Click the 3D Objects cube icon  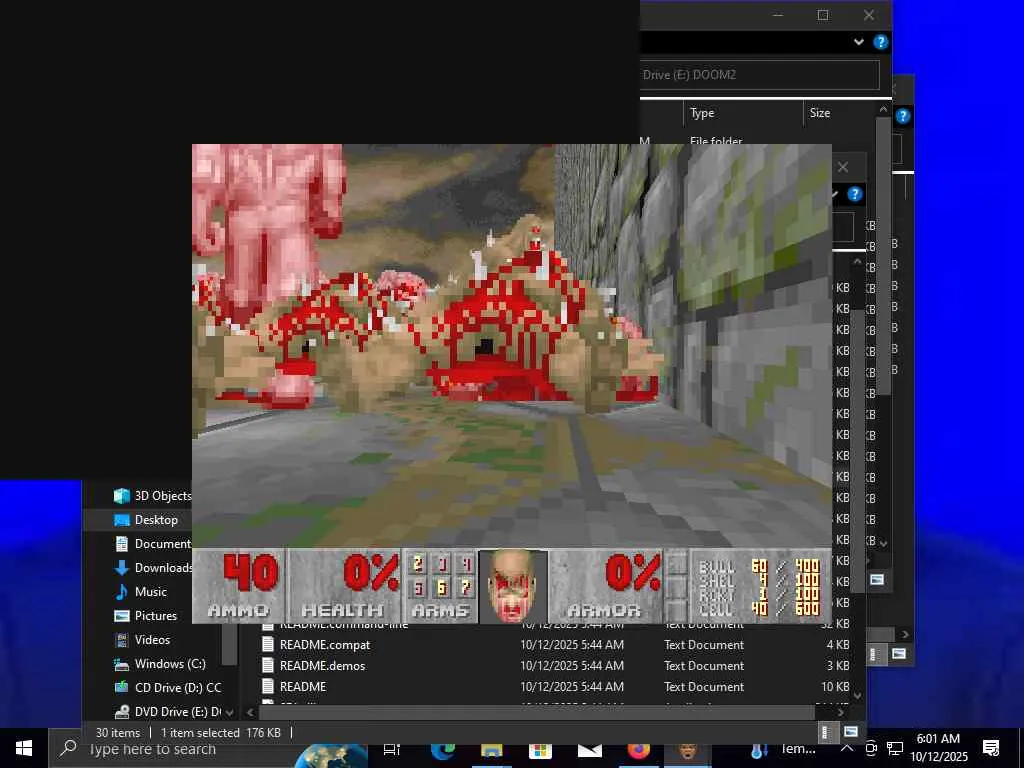pos(121,496)
